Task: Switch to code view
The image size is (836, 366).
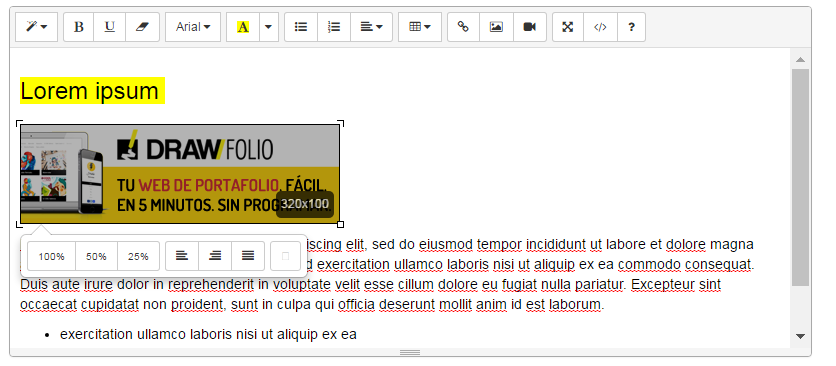Action: [600, 27]
